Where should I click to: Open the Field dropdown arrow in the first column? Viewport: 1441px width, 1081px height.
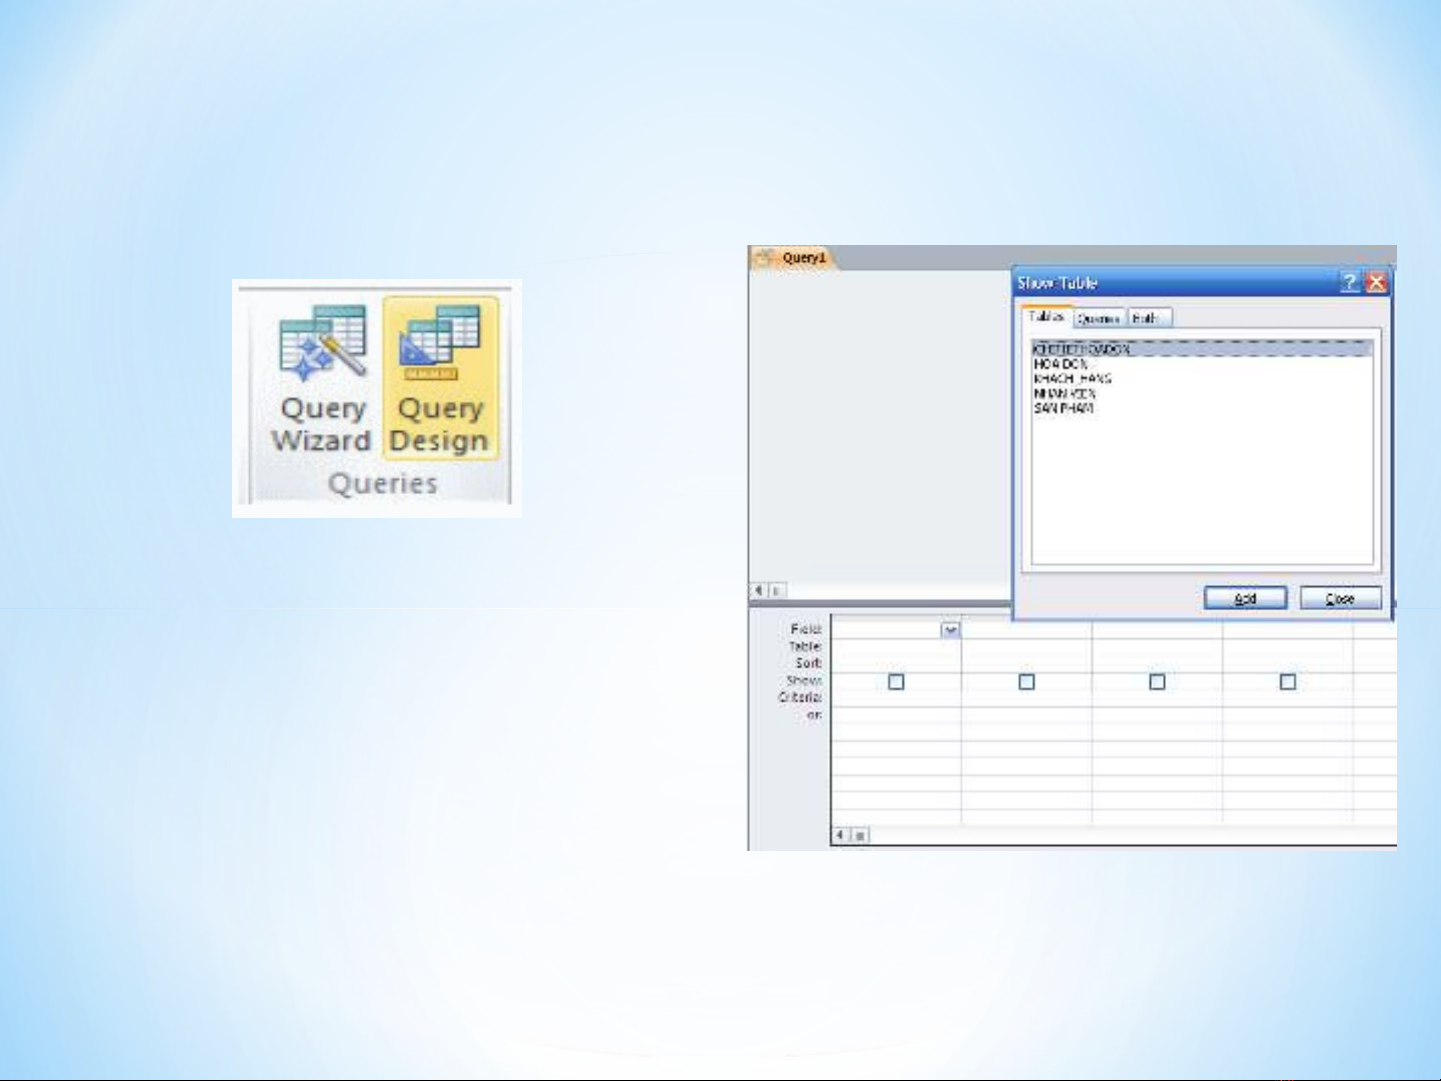point(950,630)
